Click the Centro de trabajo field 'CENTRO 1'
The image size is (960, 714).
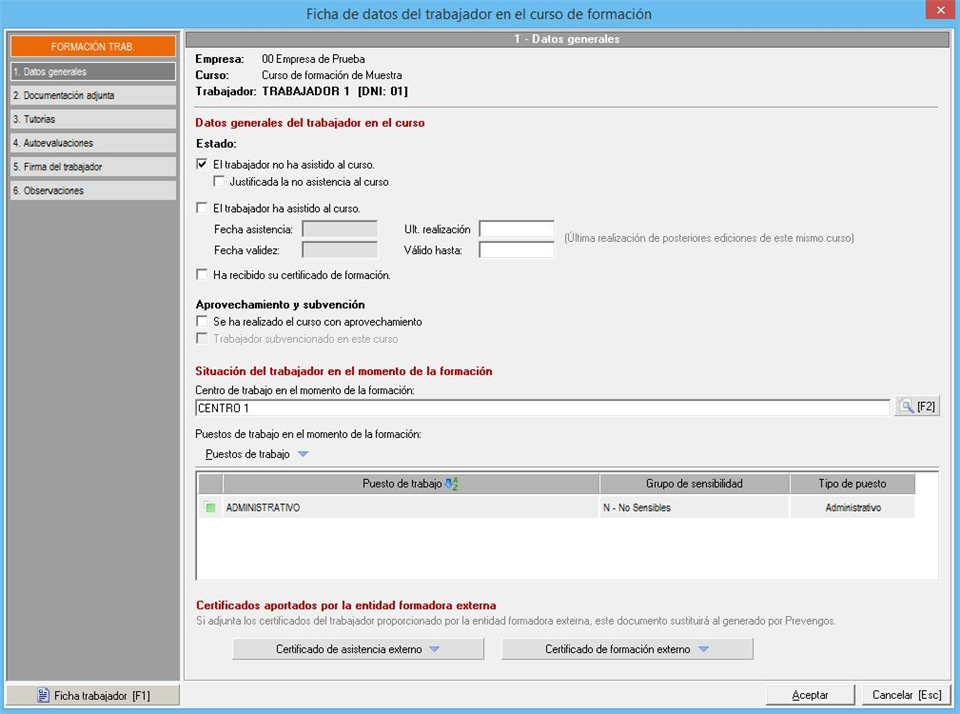pos(542,408)
